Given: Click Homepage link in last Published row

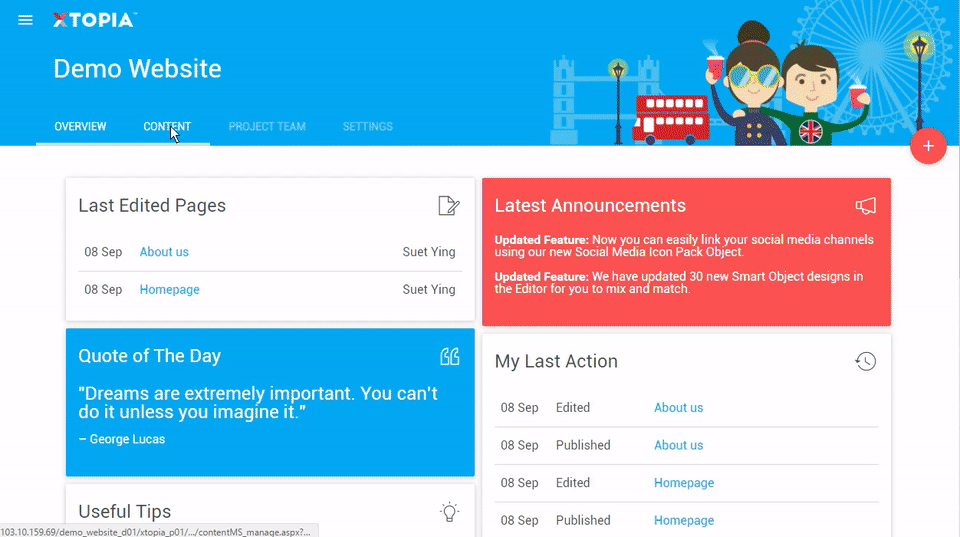Looking at the screenshot, I should [684, 520].
